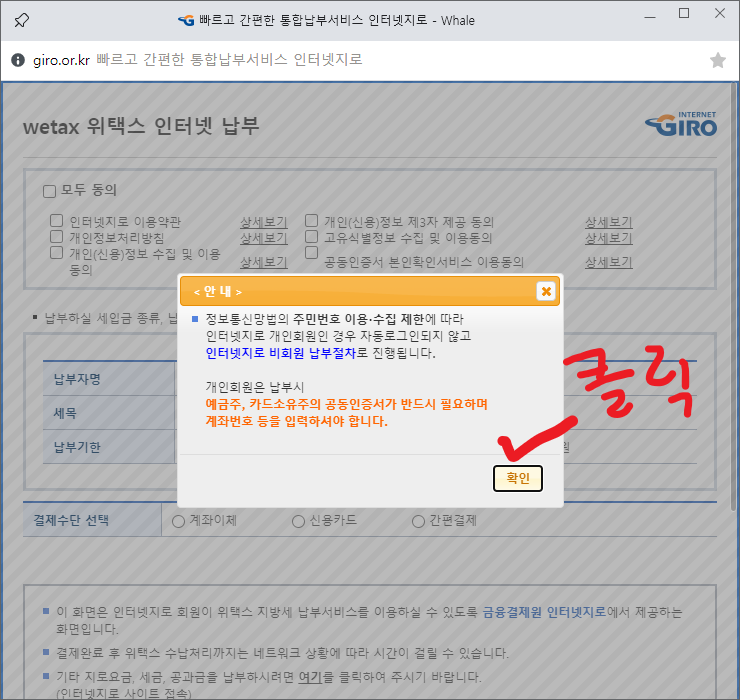The width and height of the screenshot is (740, 700).
Task: Tick 인터넷지로 이용약관 checkbox
Action: pos(57,220)
